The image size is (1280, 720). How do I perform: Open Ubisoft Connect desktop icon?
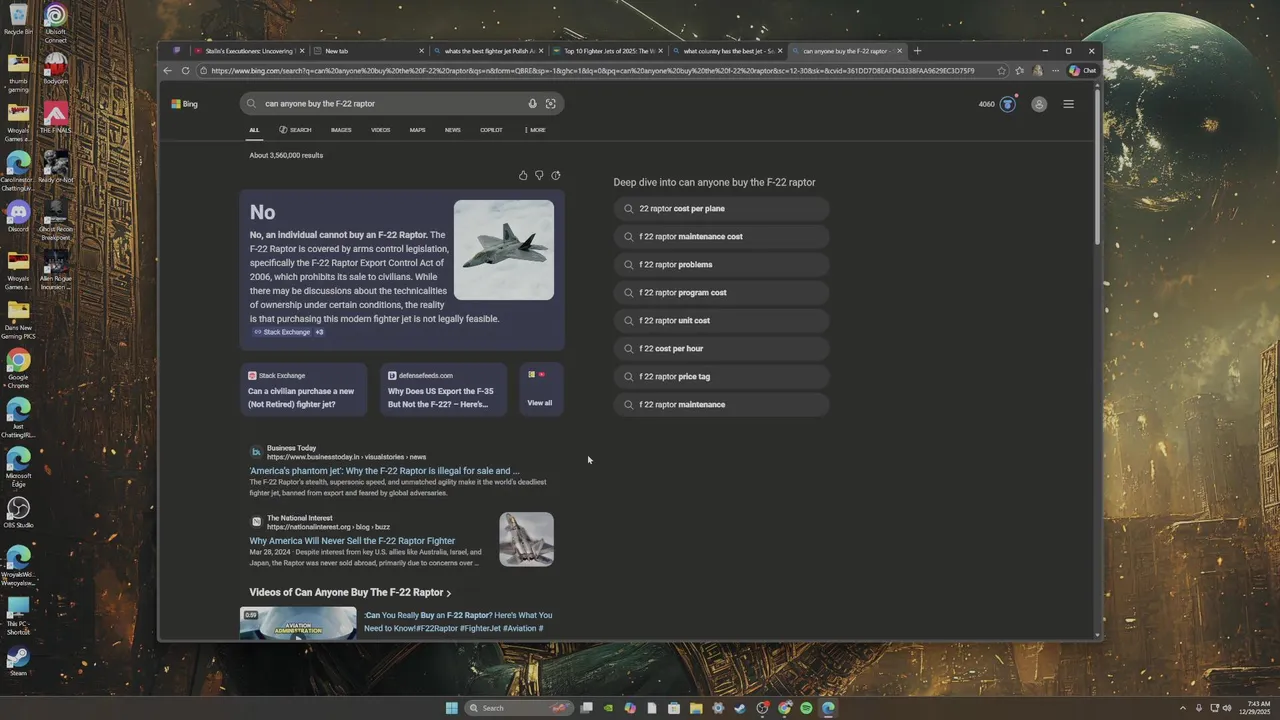point(55,21)
